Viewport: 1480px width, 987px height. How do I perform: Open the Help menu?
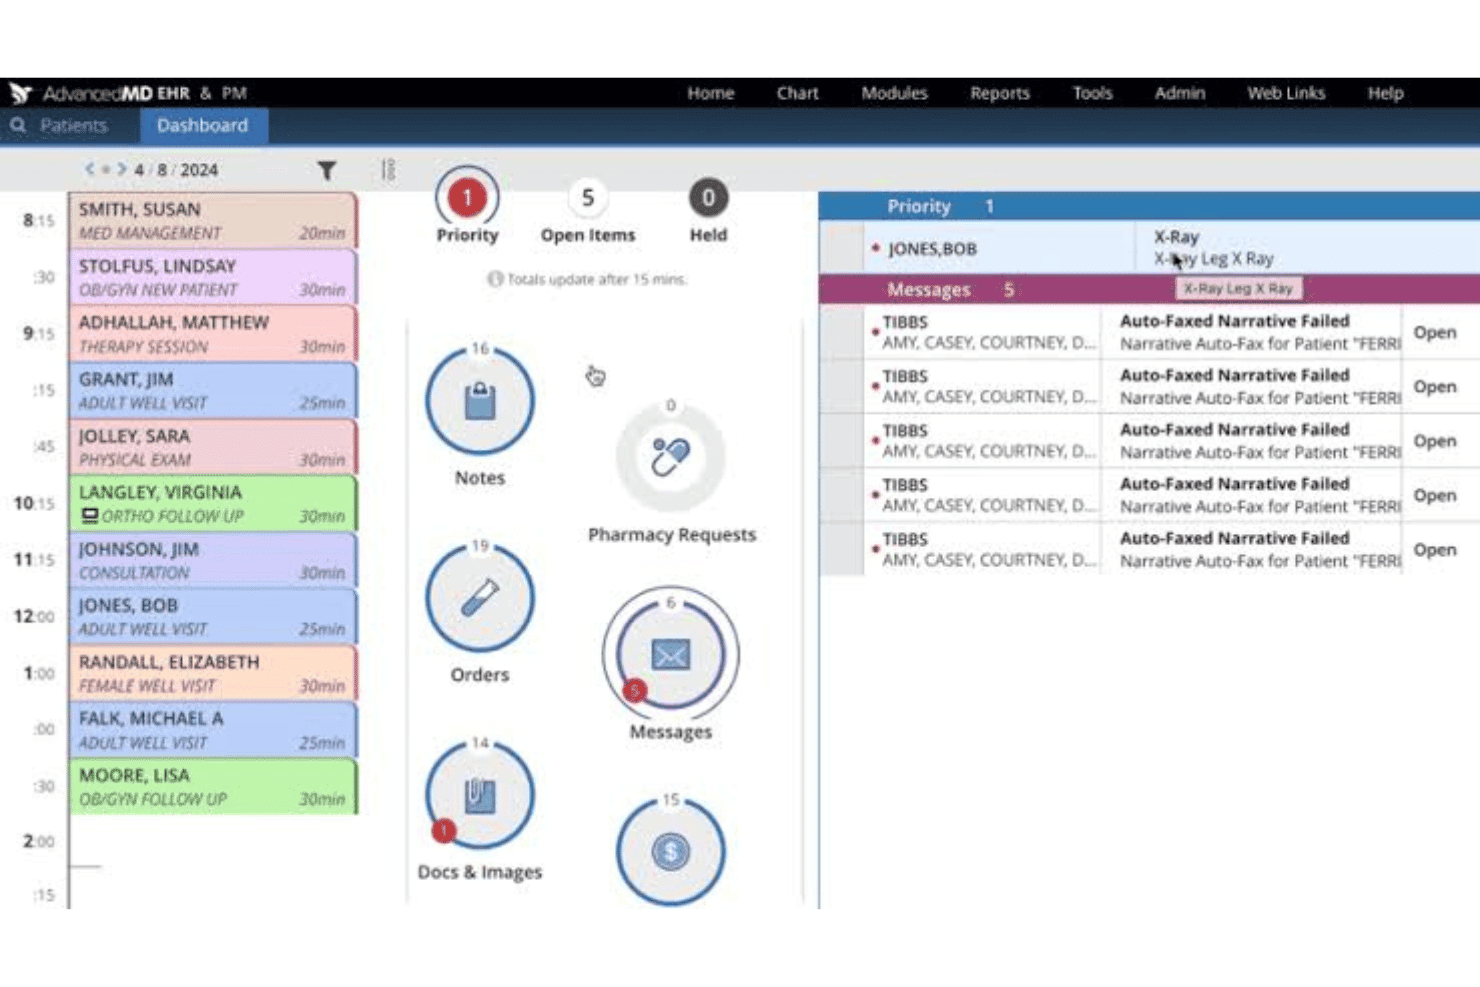point(1386,93)
